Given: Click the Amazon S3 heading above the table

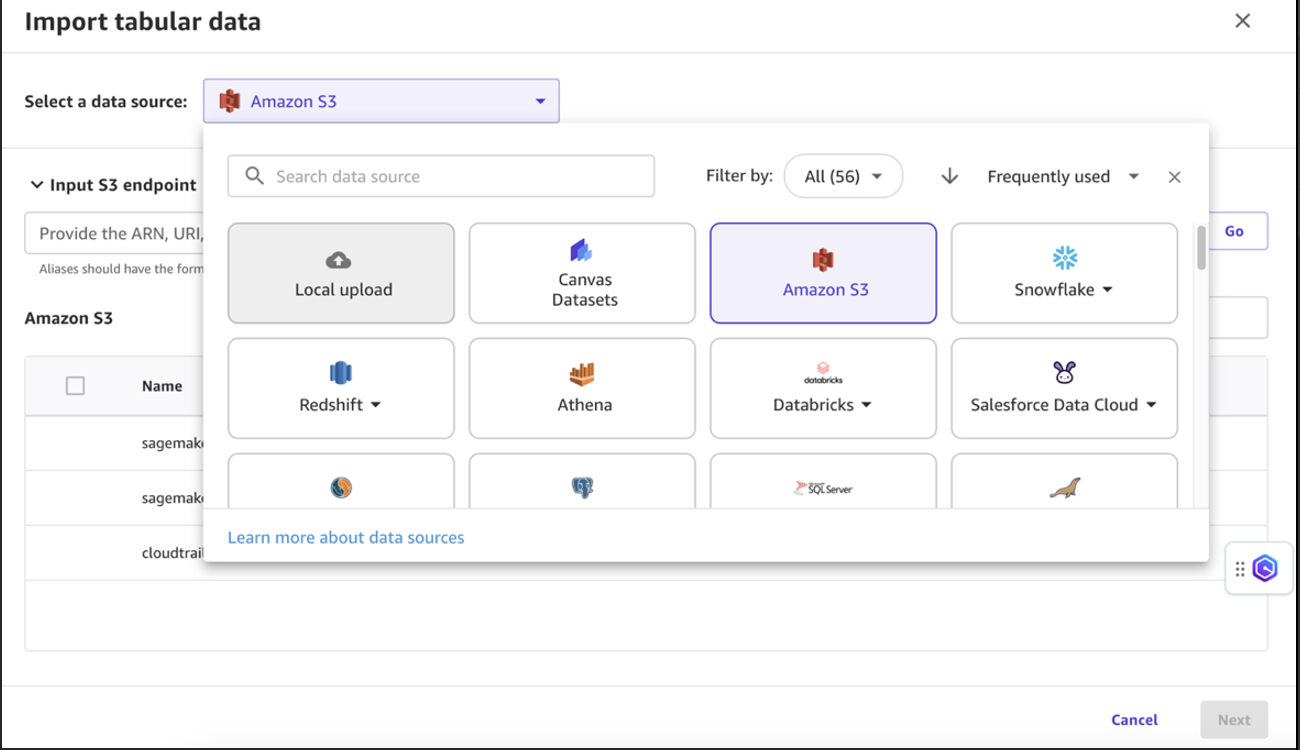Looking at the screenshot, I should pyautogui.click(x=69, y=319).
